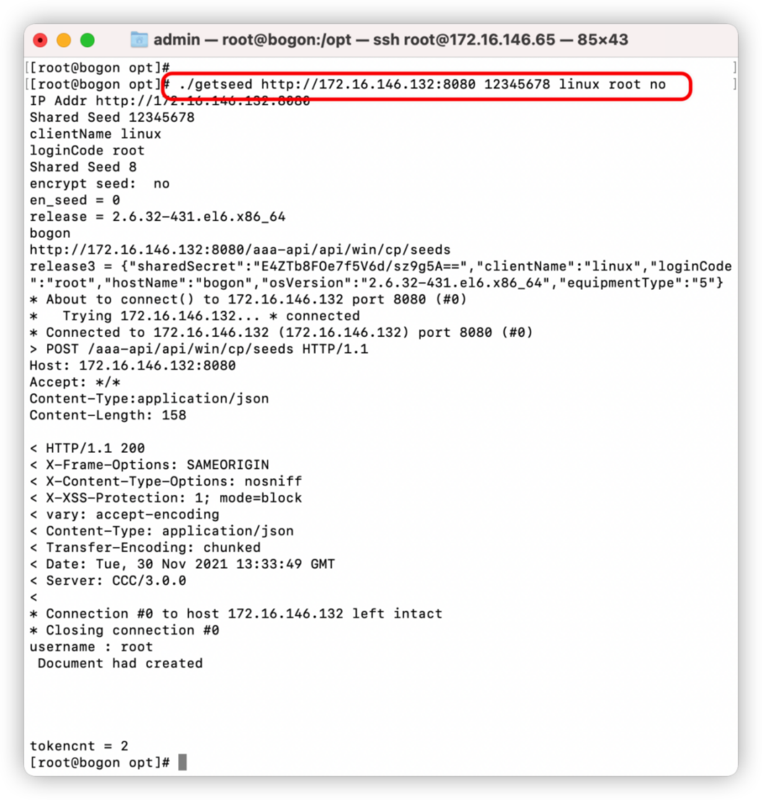Screen dimensions: 762x800
Task: Click the seeds API URL line
Action: [240, 249]
